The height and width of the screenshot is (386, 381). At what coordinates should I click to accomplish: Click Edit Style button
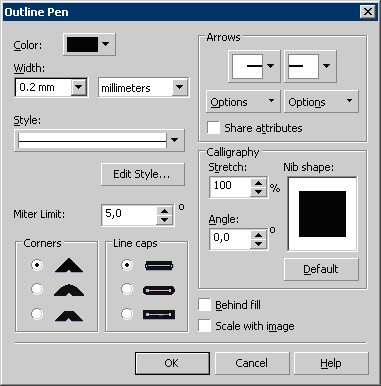tap(143, 174)
